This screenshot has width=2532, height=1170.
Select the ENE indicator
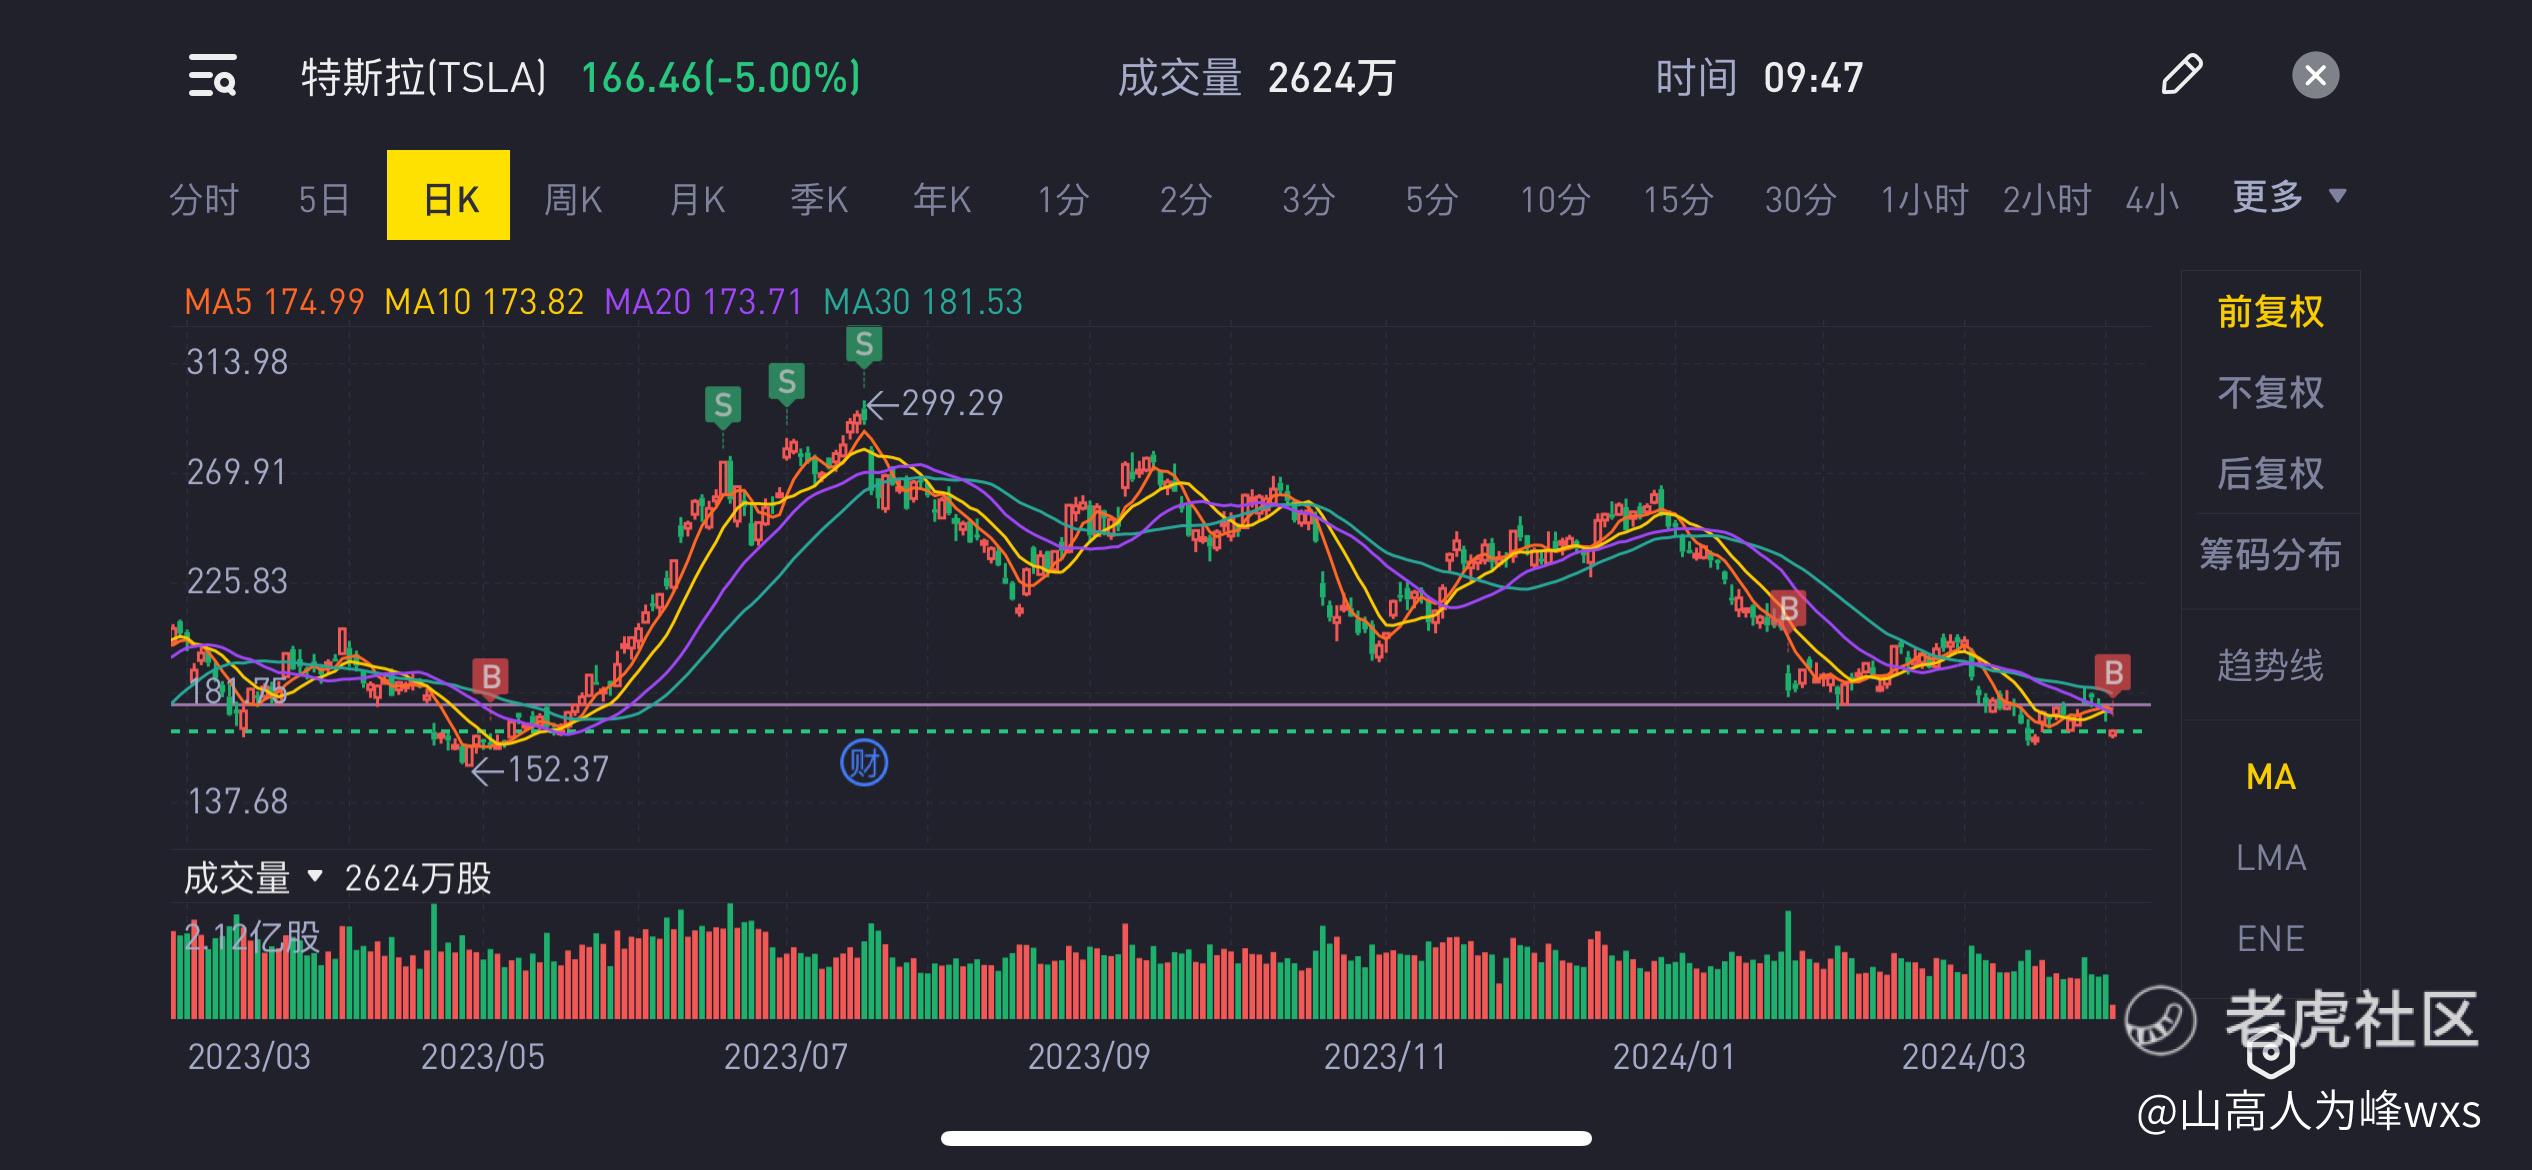[x=2270, y=939]
